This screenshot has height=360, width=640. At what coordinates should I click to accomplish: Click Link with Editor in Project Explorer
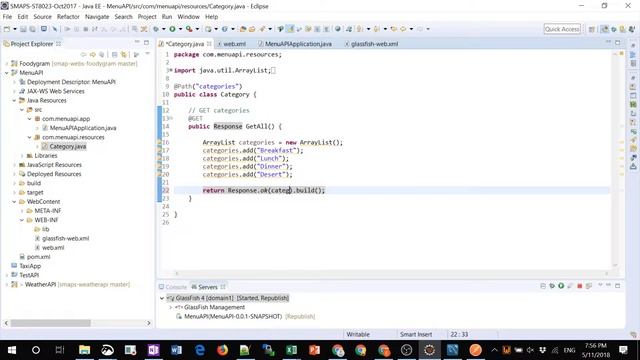tap(124, 54)
